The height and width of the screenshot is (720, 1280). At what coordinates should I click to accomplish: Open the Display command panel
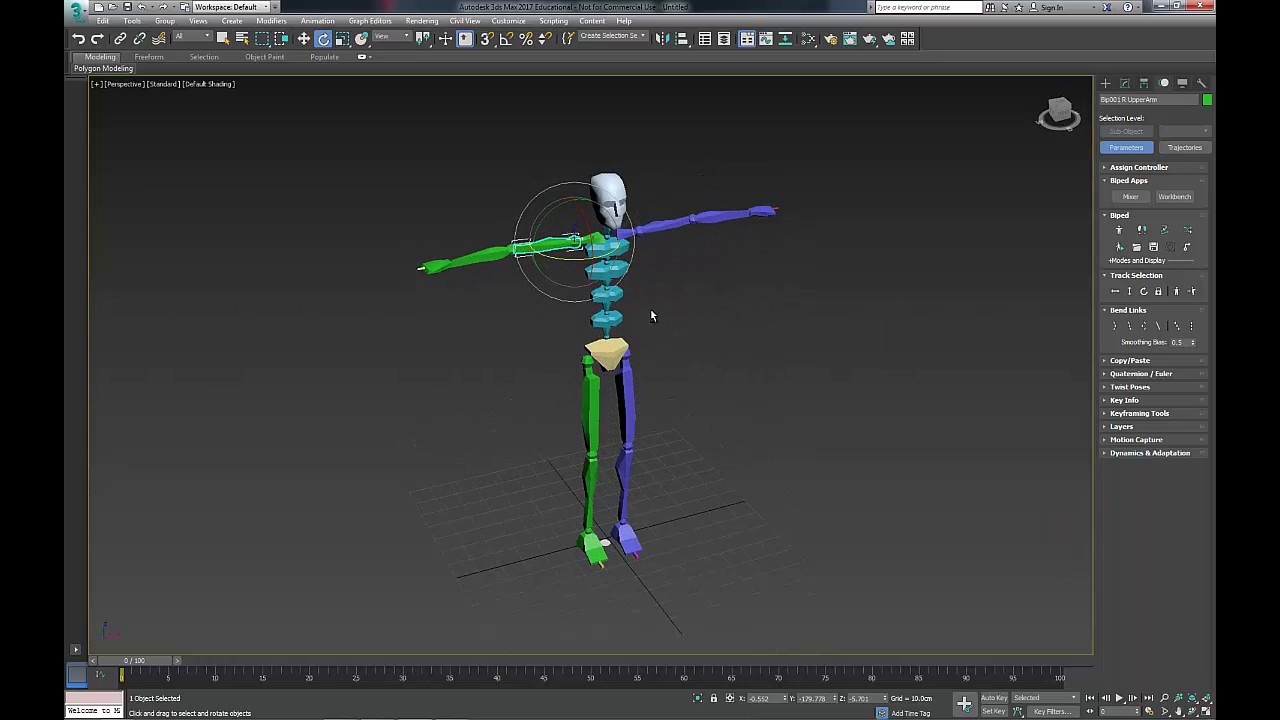click(1182, 83)
